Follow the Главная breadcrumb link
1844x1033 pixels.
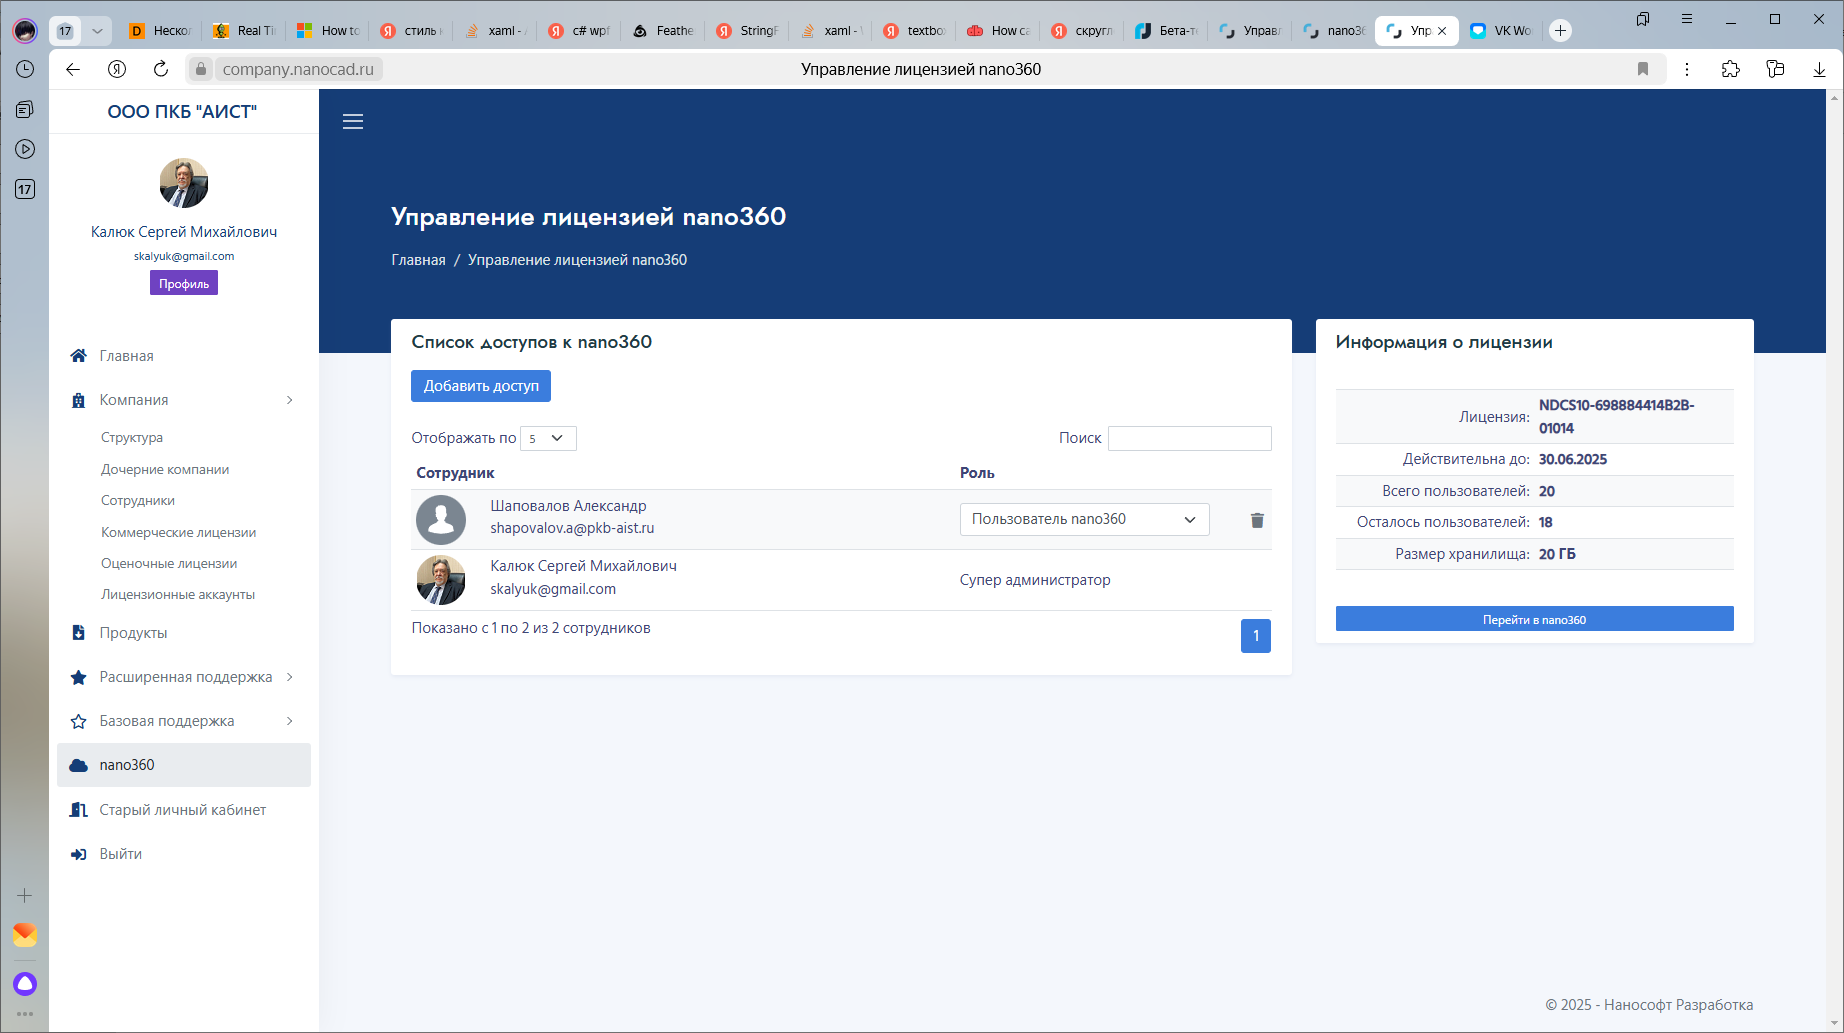pos(418,260)
